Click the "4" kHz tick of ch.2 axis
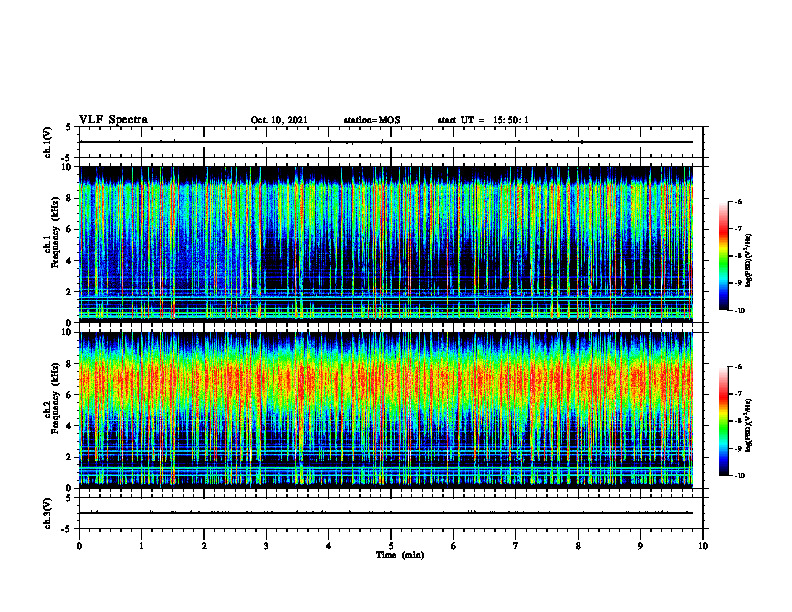The image size is (792, 612). click(x=70, y=426)
